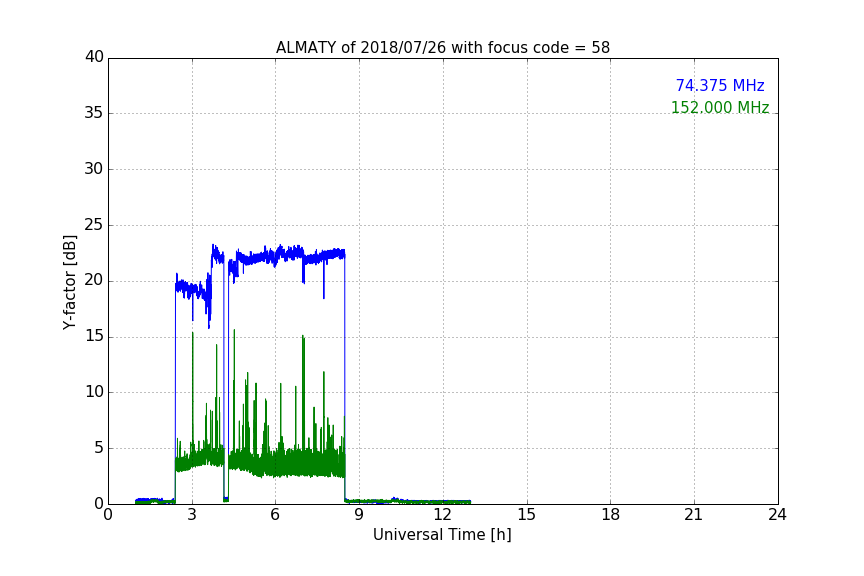Click the plot title 'ALMATY of 2018/07/26 with focus code = 58'
The height and width of the screenshot is (576, 864).
pos(442,48)
